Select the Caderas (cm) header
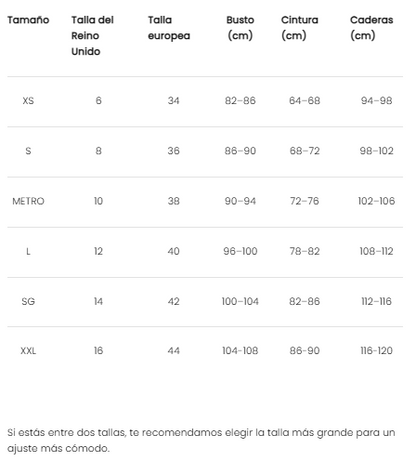This screenshot has width=416, height=461. point(371,28)
